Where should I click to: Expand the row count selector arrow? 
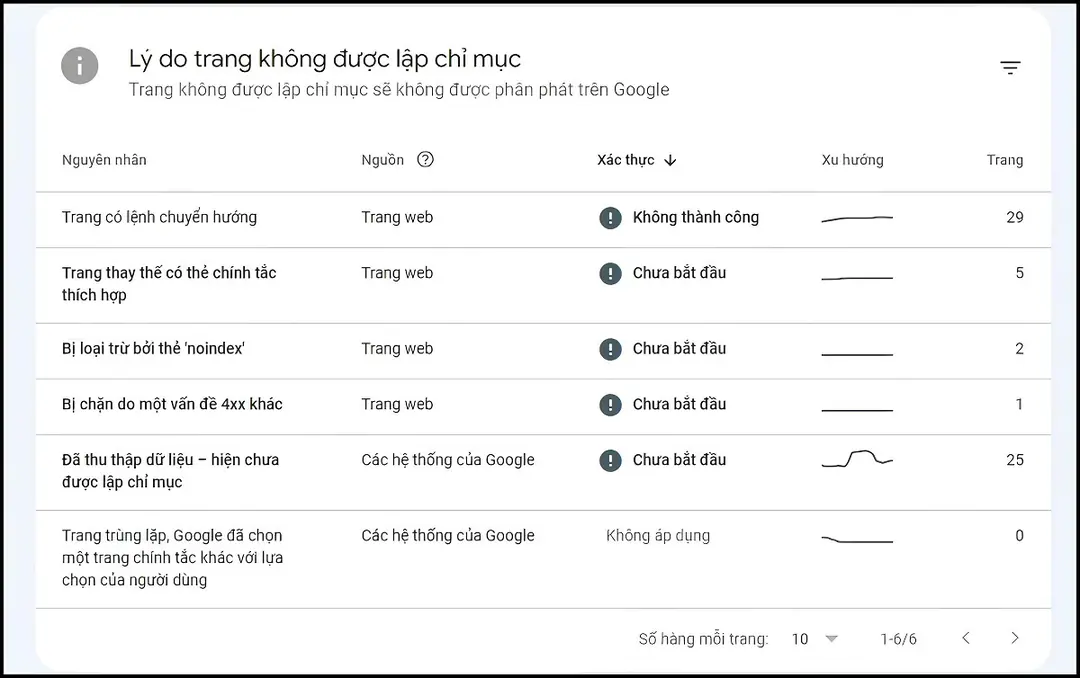click(x=830, y=638)
